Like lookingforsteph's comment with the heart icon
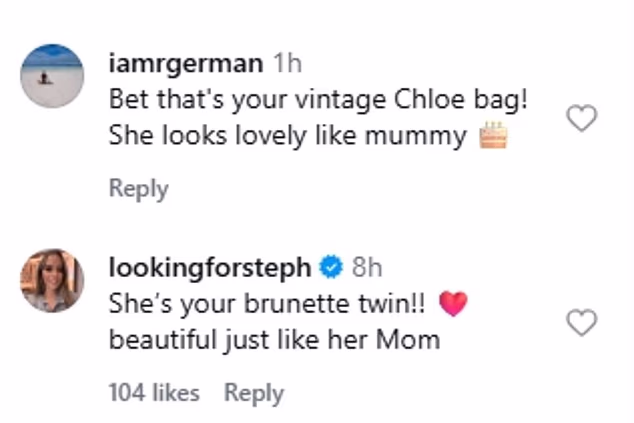The image size is (634, 423). pyautogui.click(x=581, y=323)
